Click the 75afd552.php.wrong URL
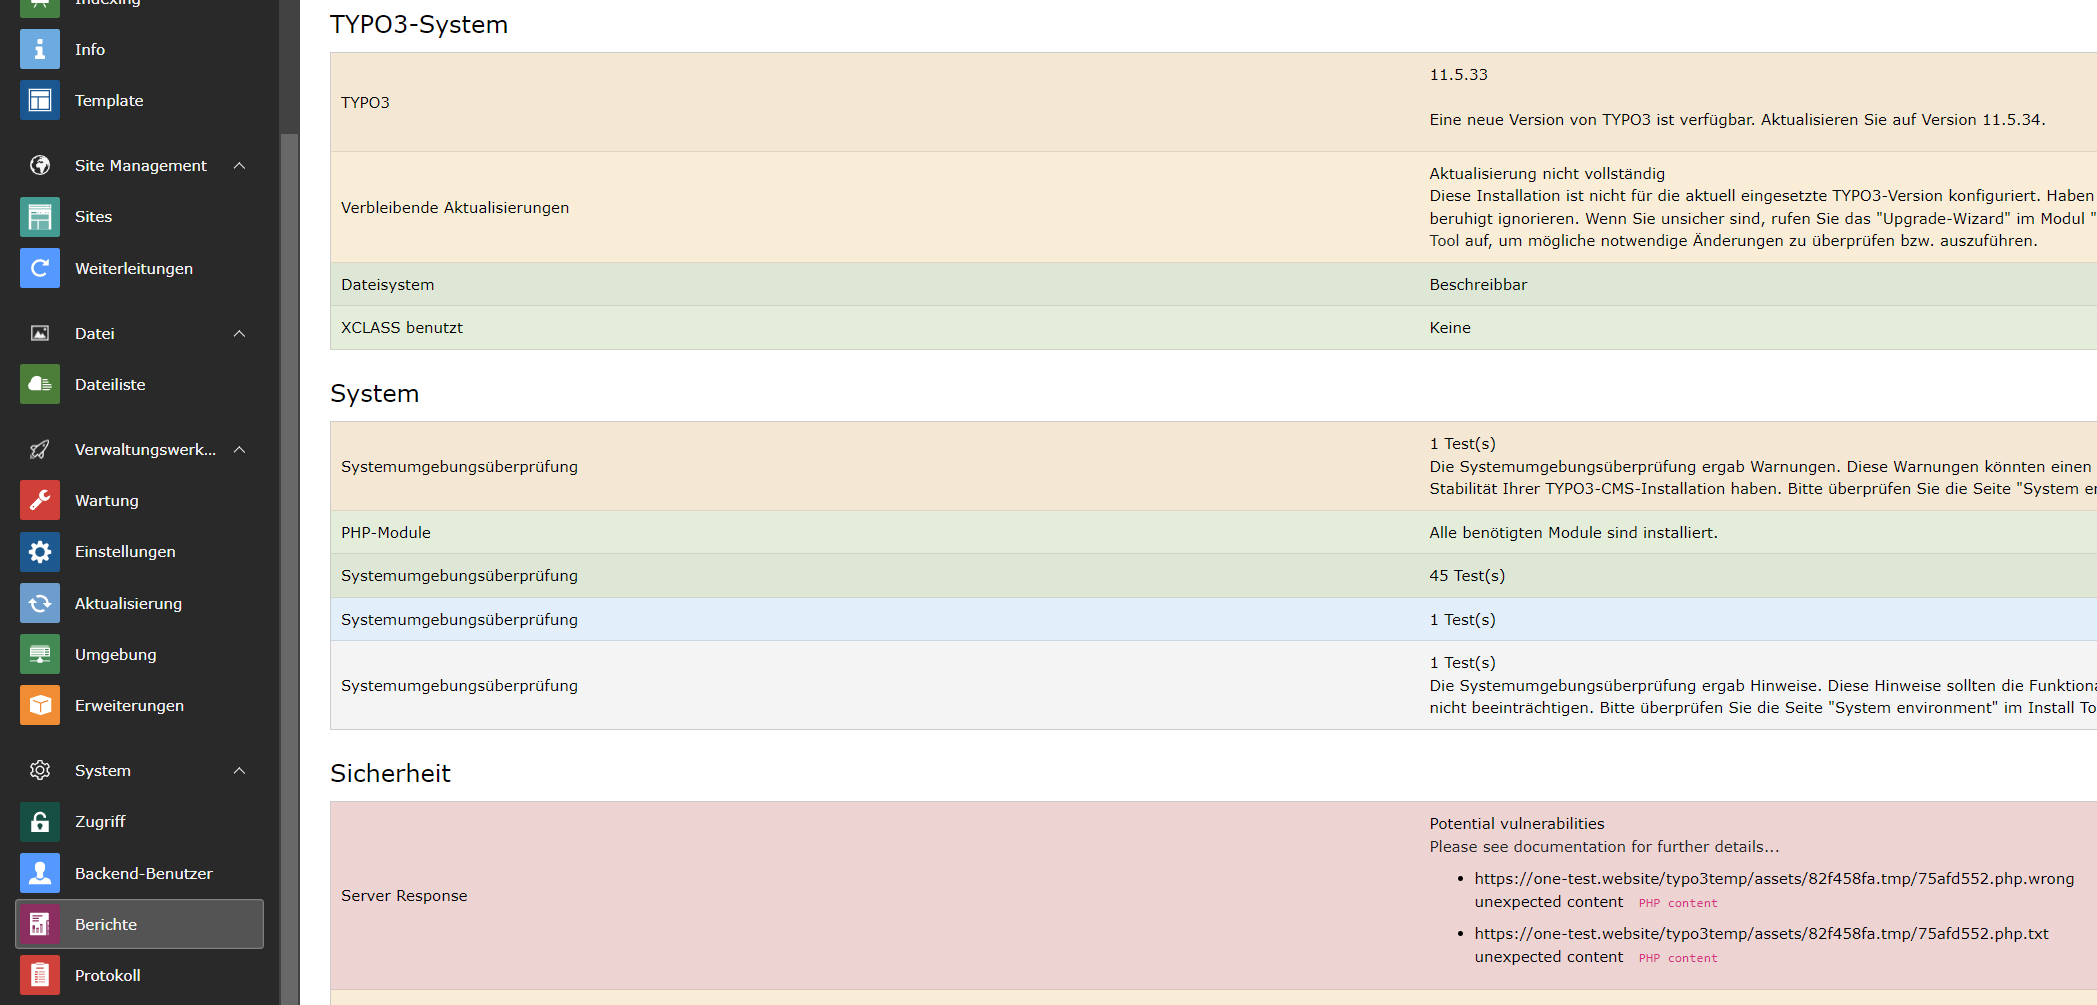This screenshot has height=1005, width=2097. (1774, 878)
